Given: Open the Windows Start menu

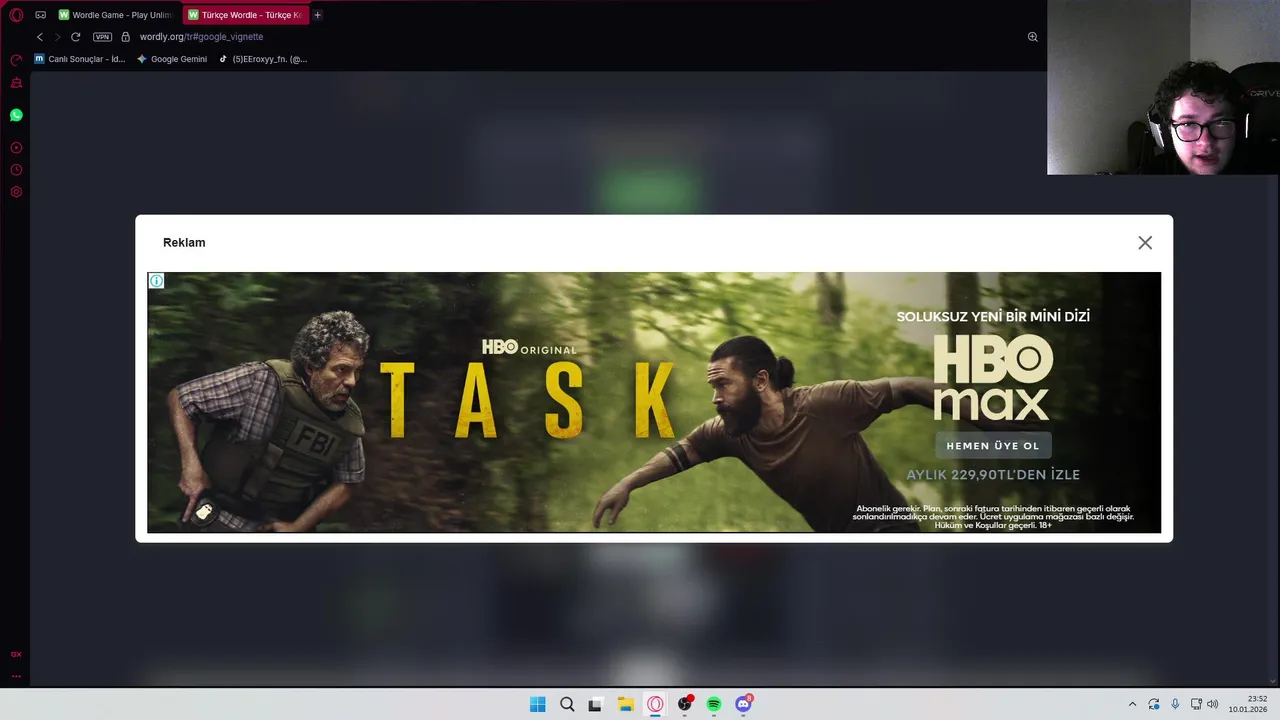Looking at the screenshot, I should pos(537,704).
